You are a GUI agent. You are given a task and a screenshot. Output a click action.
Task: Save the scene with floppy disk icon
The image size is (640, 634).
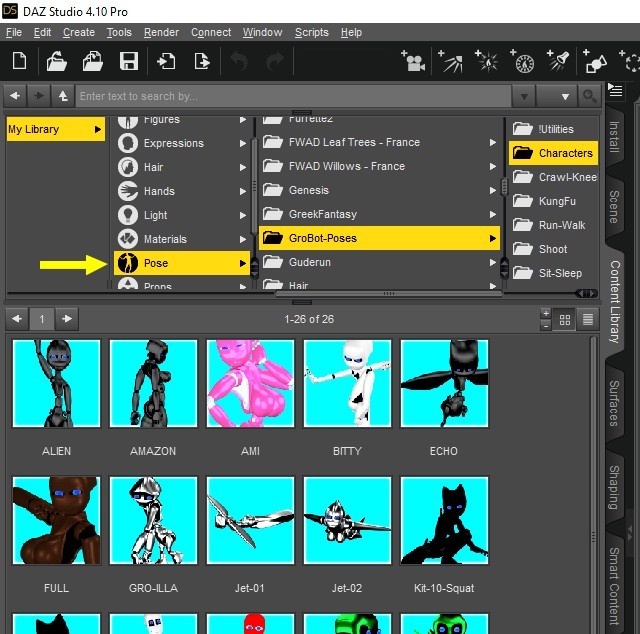pyautogui.click(x=129, y=61)
